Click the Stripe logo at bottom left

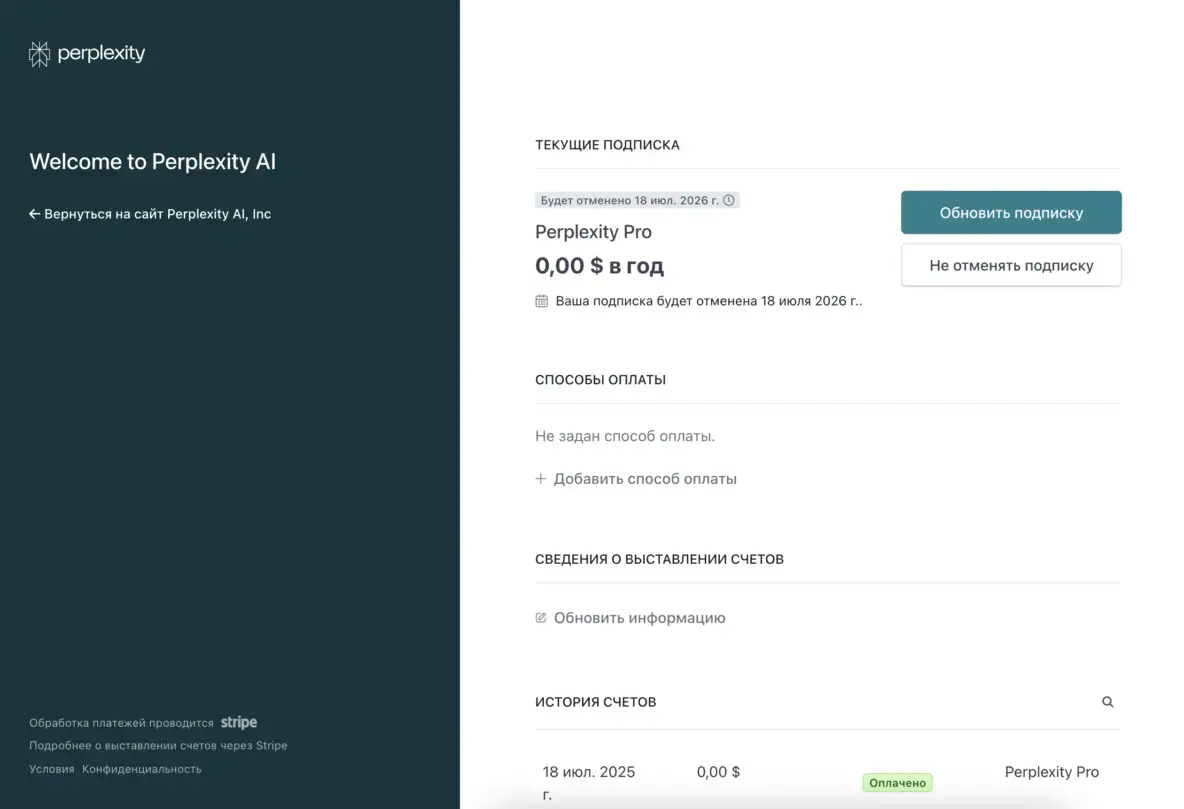click(238, 721)
